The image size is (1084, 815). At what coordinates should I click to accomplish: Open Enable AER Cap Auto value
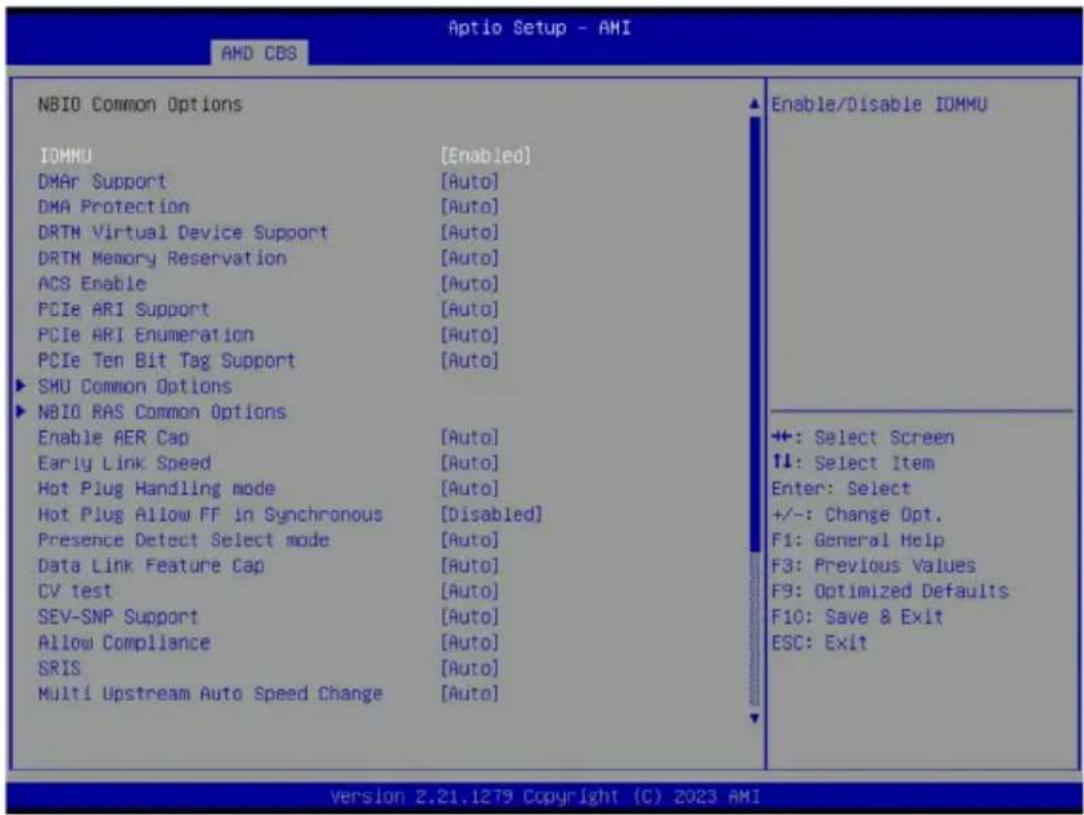point(469,437)
